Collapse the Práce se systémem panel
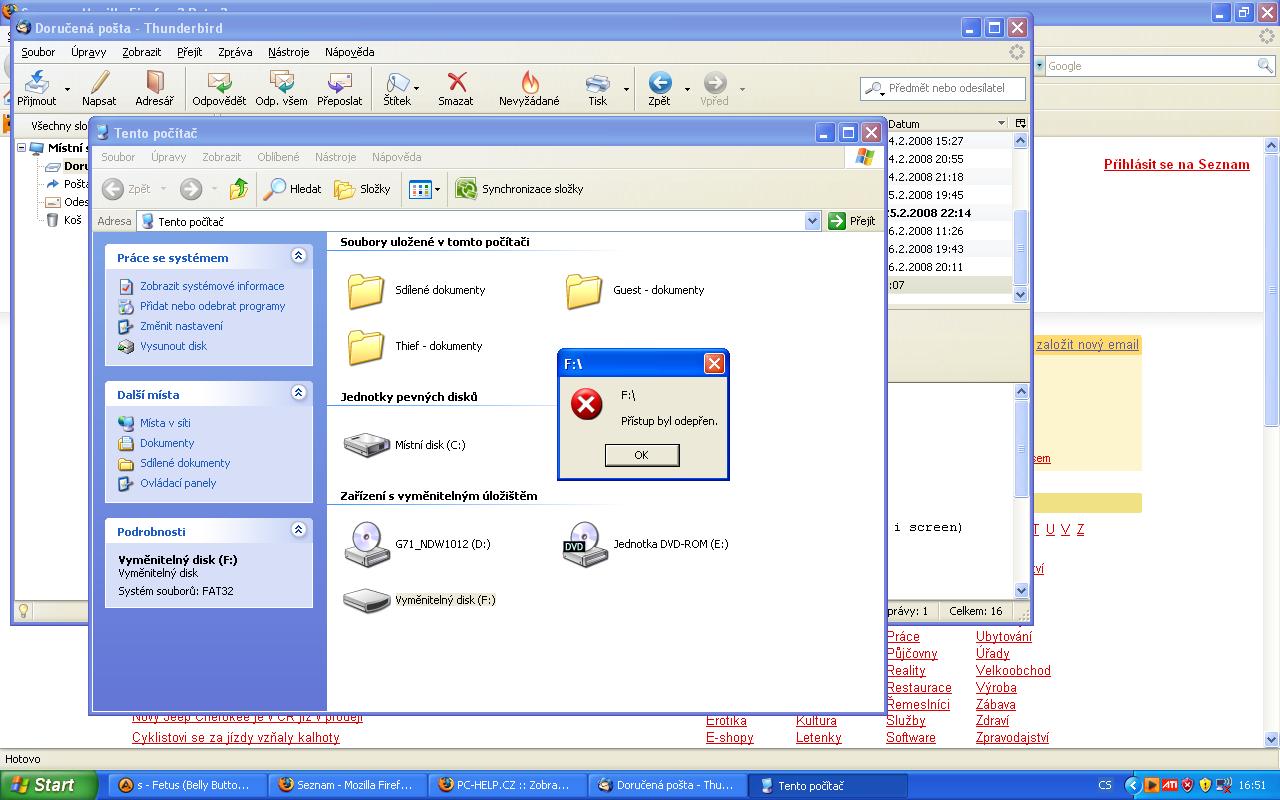 [298, 256]
